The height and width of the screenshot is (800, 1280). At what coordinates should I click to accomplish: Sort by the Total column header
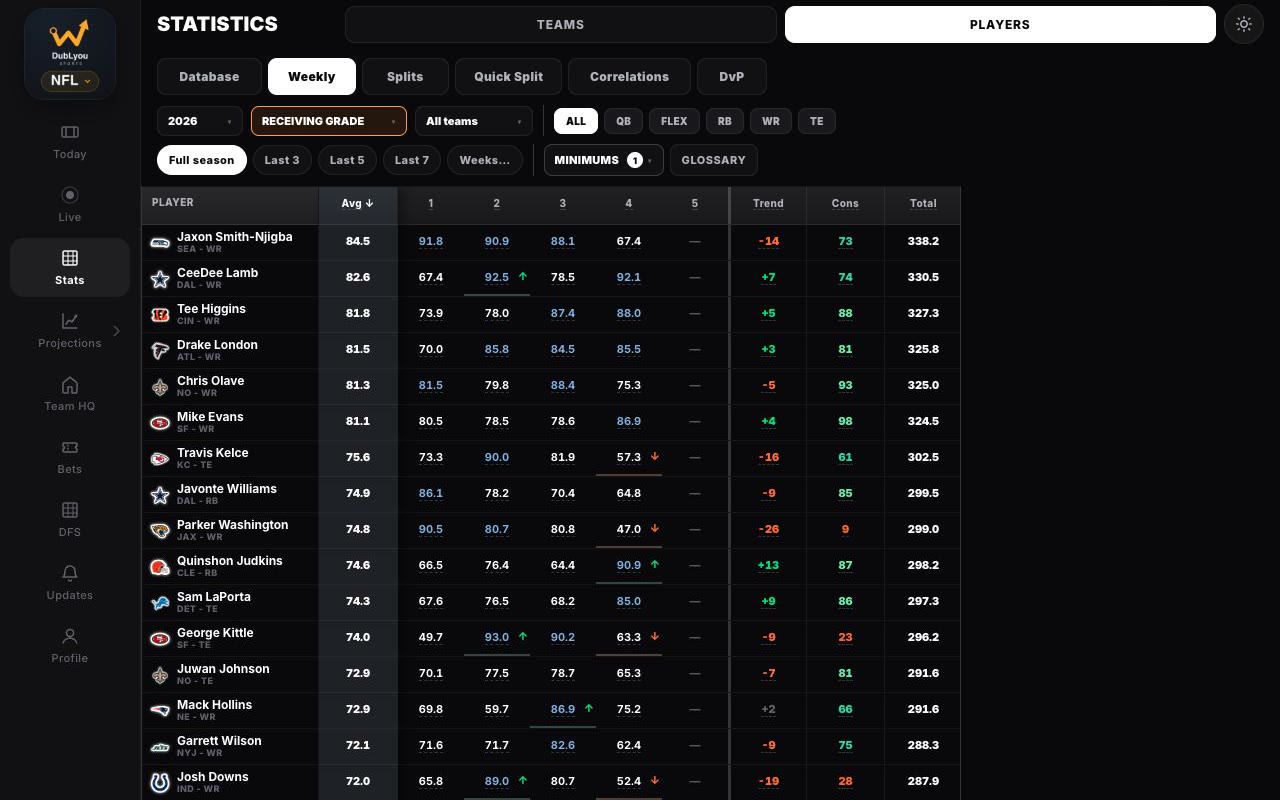[x=923, y=204]
